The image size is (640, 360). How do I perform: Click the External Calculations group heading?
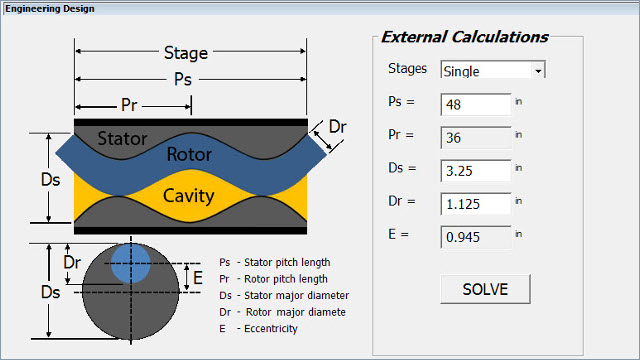point(464,37)
